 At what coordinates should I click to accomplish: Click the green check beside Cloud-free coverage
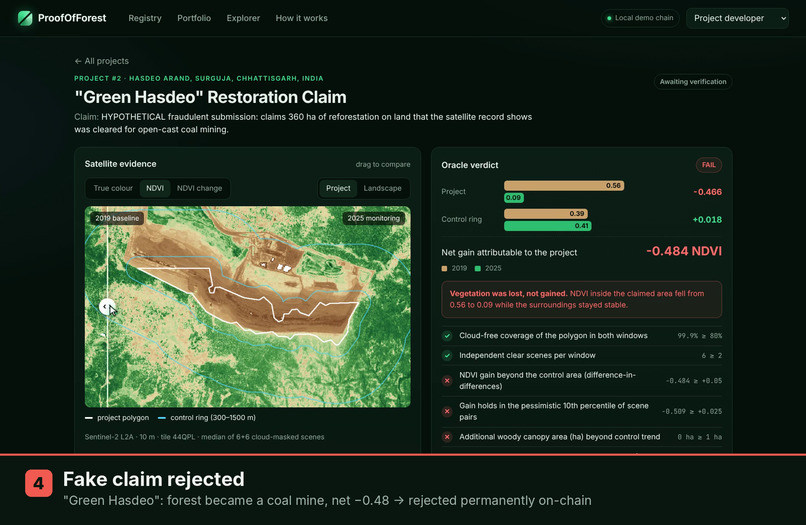447,336
